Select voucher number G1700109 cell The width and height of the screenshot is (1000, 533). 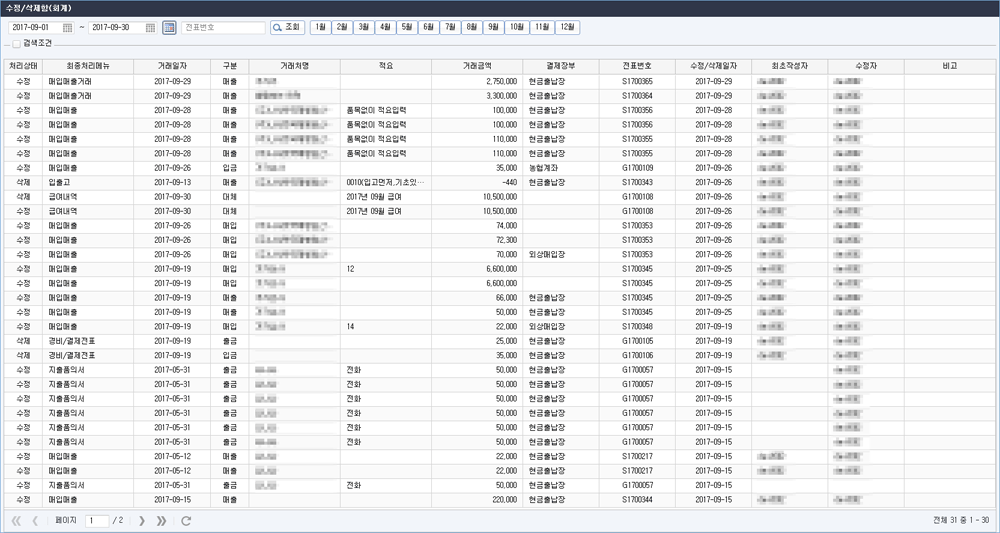click(637, 168)
